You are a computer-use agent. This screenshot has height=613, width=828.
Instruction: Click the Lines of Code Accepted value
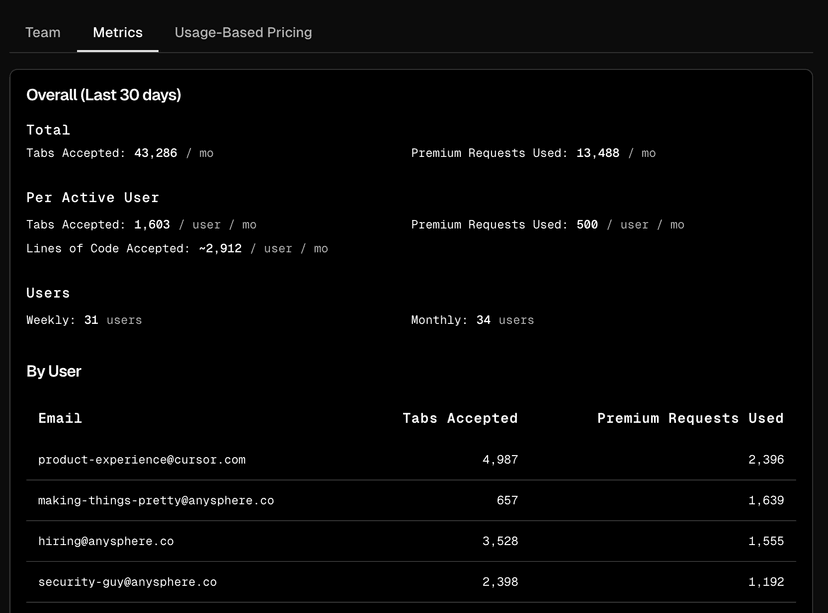219,249
